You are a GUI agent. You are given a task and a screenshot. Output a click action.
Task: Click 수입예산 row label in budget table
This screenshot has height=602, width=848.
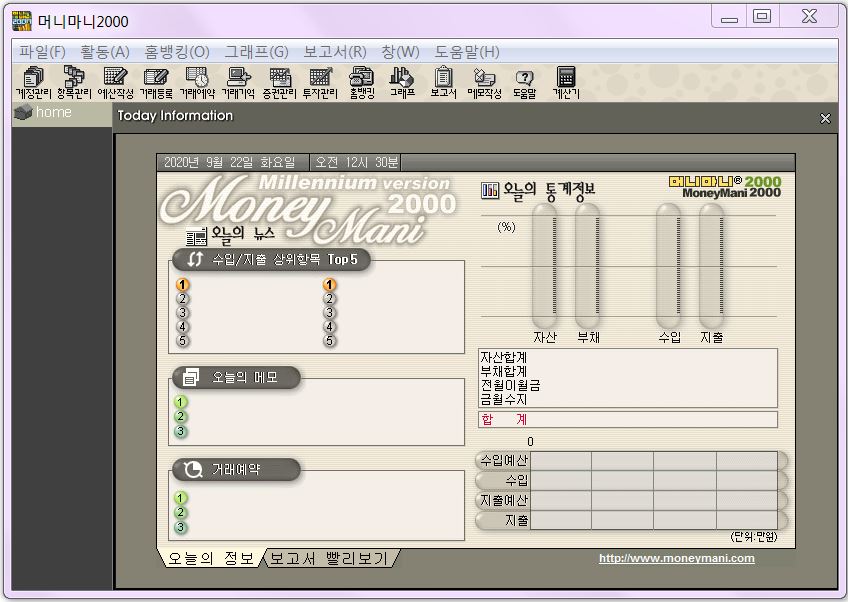[504, 460]
